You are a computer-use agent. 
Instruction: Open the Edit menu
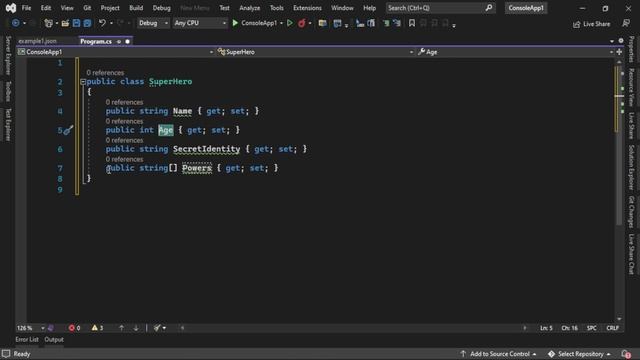pos(46,8)
